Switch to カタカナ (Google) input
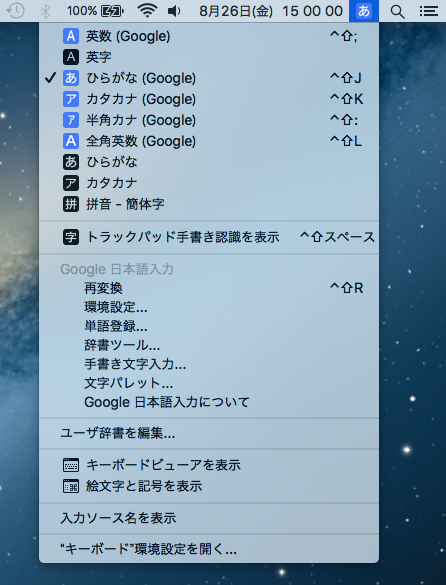This screenshot has height=585, width=446. (209, 99)
